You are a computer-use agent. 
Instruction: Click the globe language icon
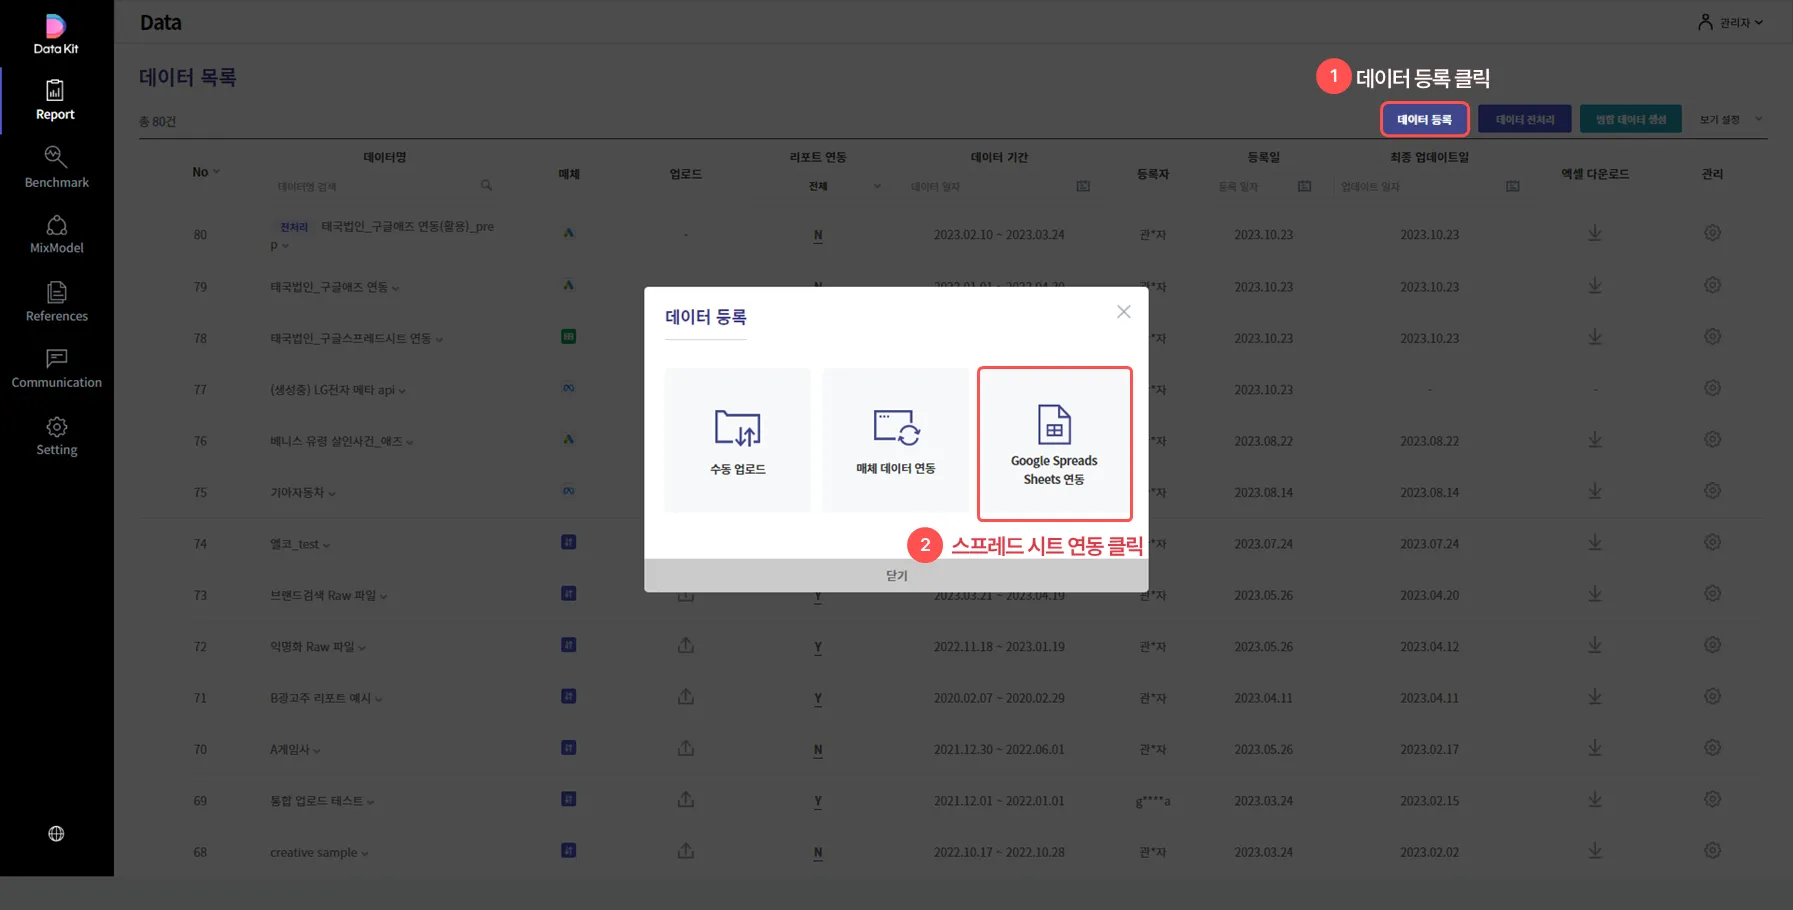[x=56, y=834]
